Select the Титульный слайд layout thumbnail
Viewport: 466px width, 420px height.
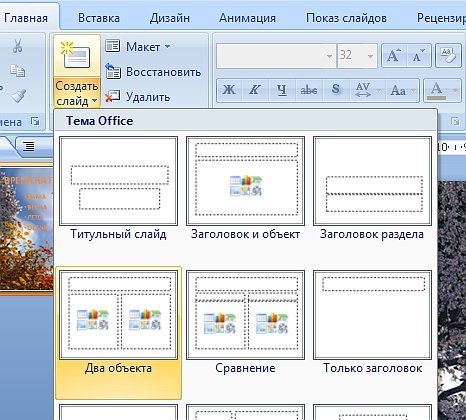tap(118, 181)
